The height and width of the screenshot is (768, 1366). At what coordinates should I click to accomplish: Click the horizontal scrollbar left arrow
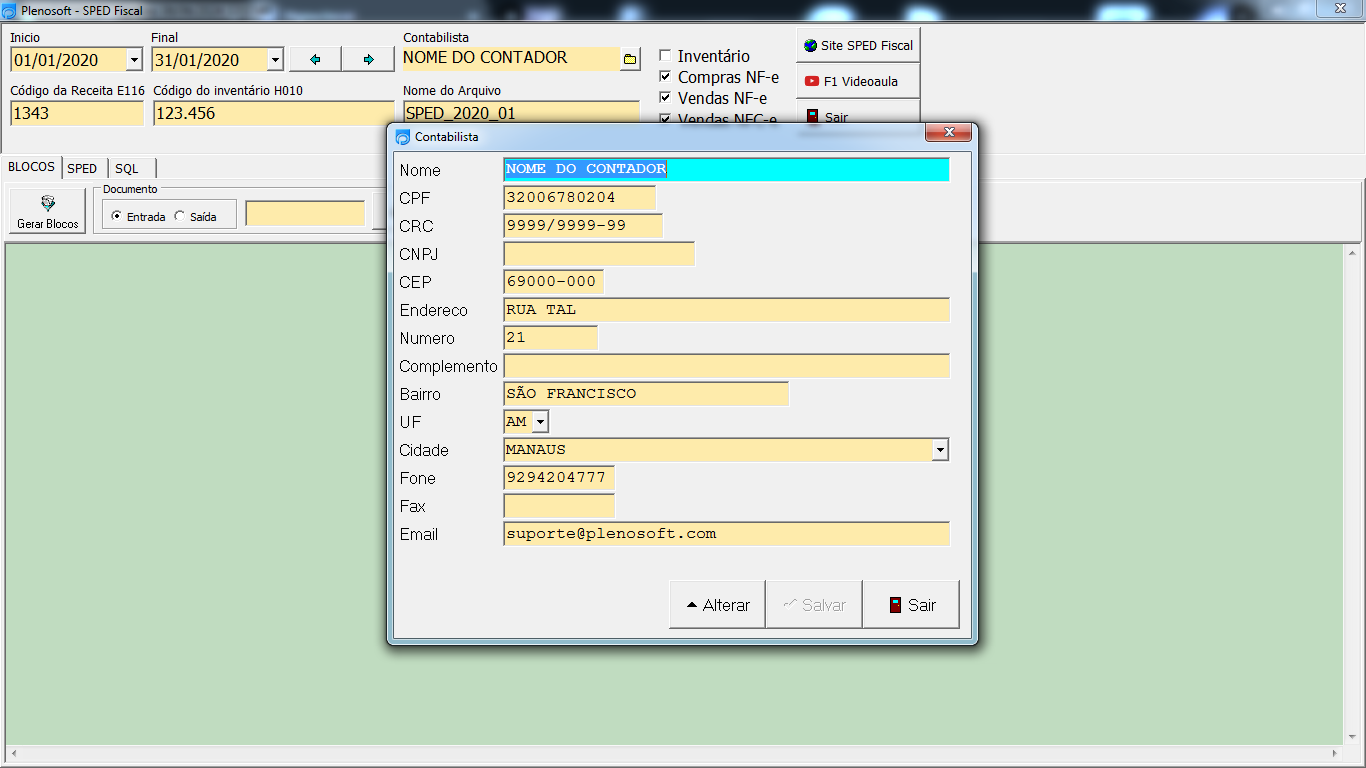click(x=13, y=753)
